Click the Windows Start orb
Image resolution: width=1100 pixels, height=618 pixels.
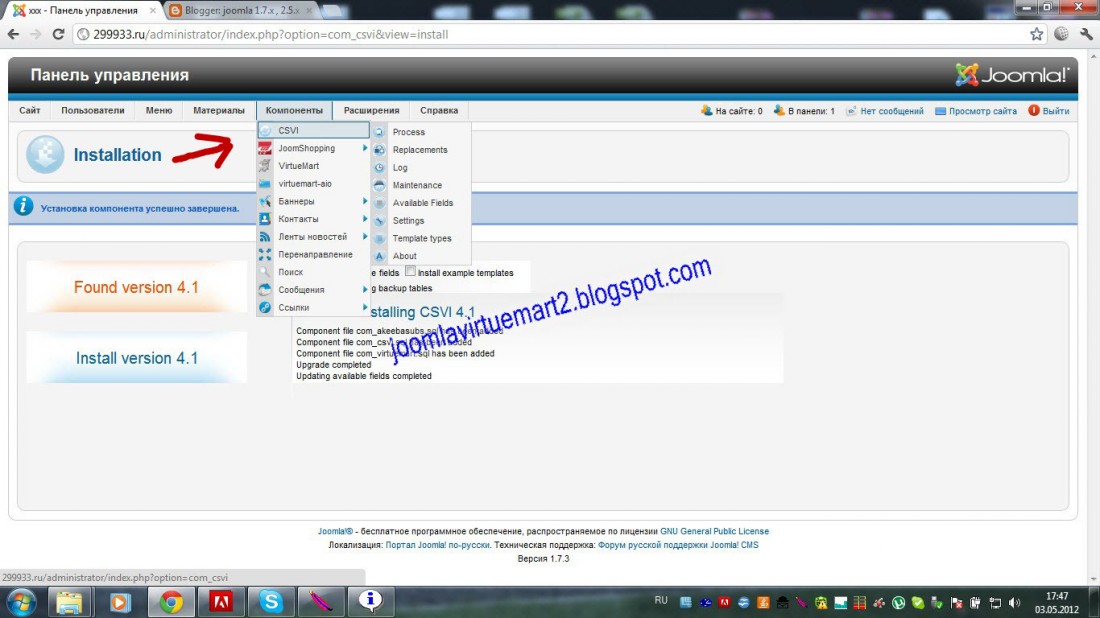coord(22,602)
